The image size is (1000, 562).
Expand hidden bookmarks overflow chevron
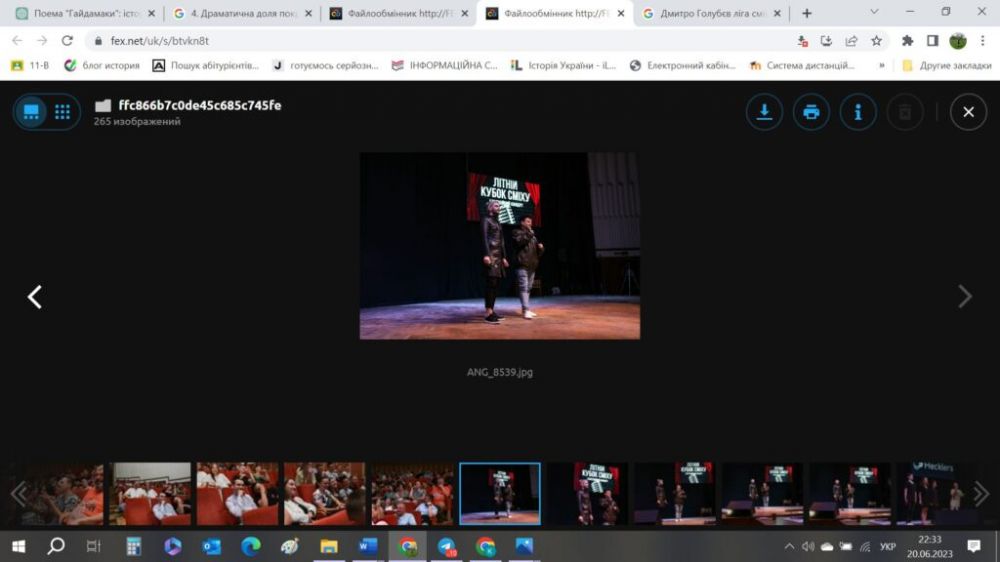pyautogui.click(x=881, y=66)
